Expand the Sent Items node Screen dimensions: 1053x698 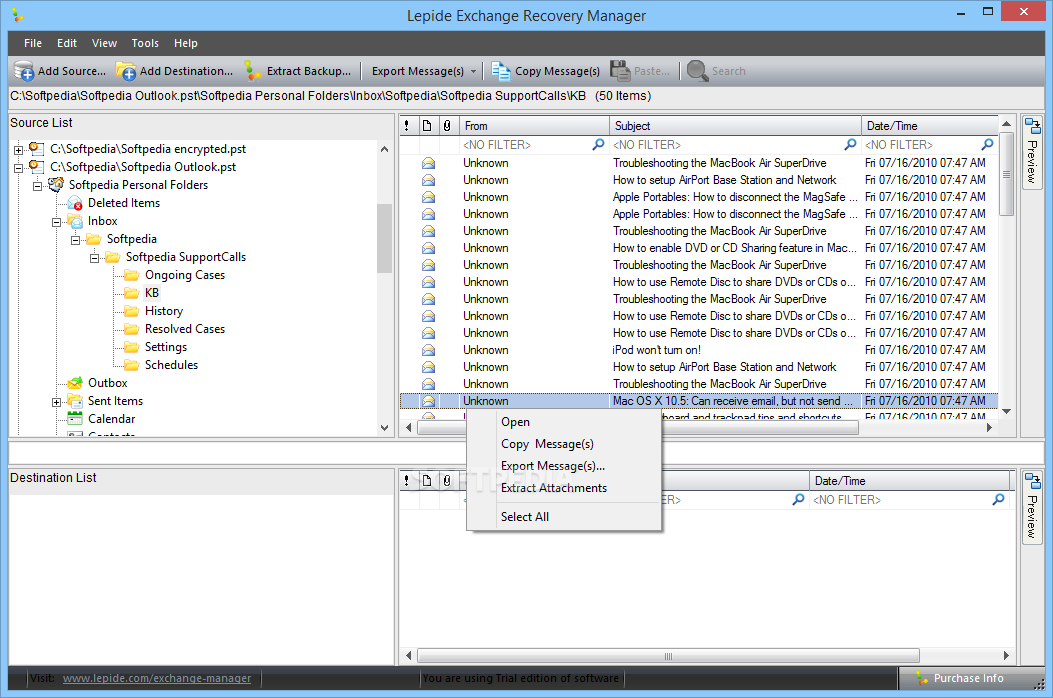[x=57, y=402]
